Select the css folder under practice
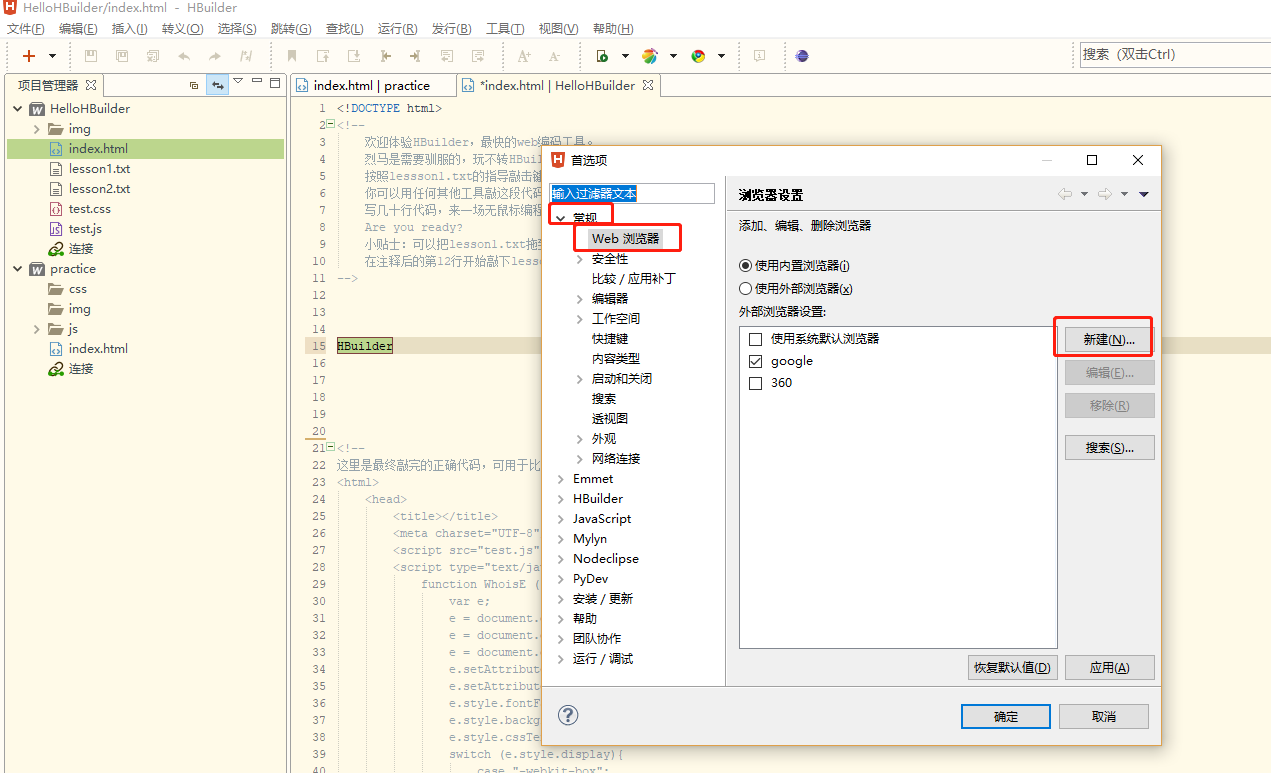The width and height of the screenshot is (1271, 773). tap(77, 288)
